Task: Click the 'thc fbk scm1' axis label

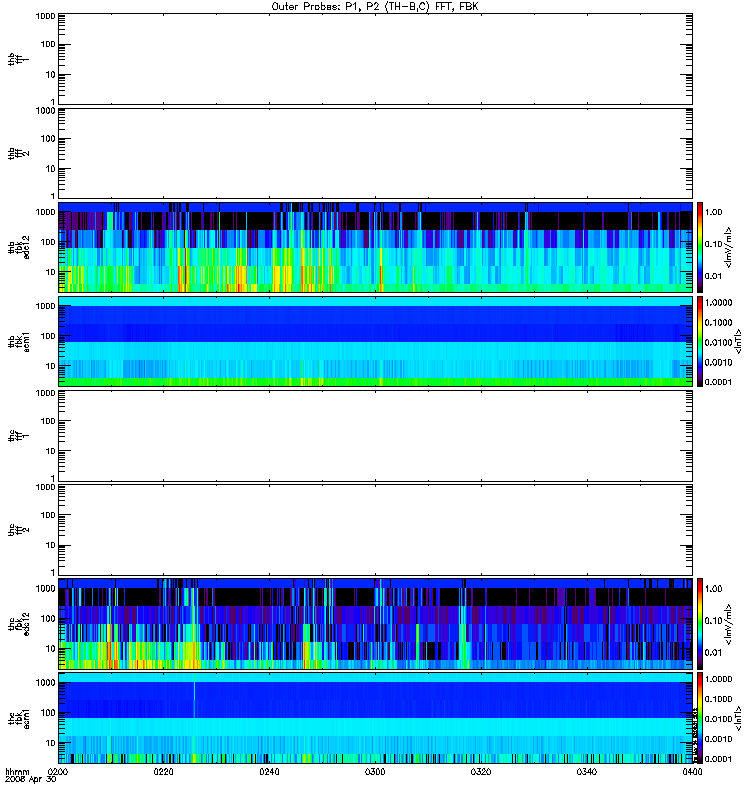Action: 18,718
